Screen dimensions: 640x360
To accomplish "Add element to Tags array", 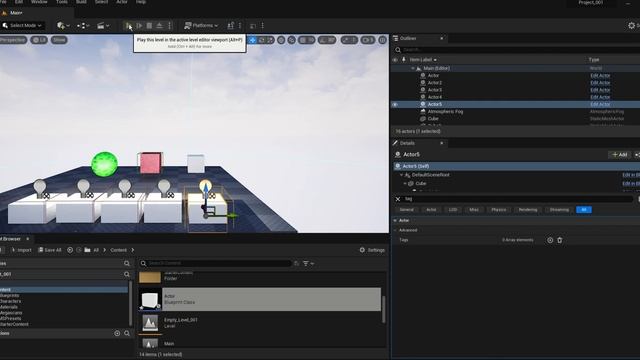I will point(550,240).
